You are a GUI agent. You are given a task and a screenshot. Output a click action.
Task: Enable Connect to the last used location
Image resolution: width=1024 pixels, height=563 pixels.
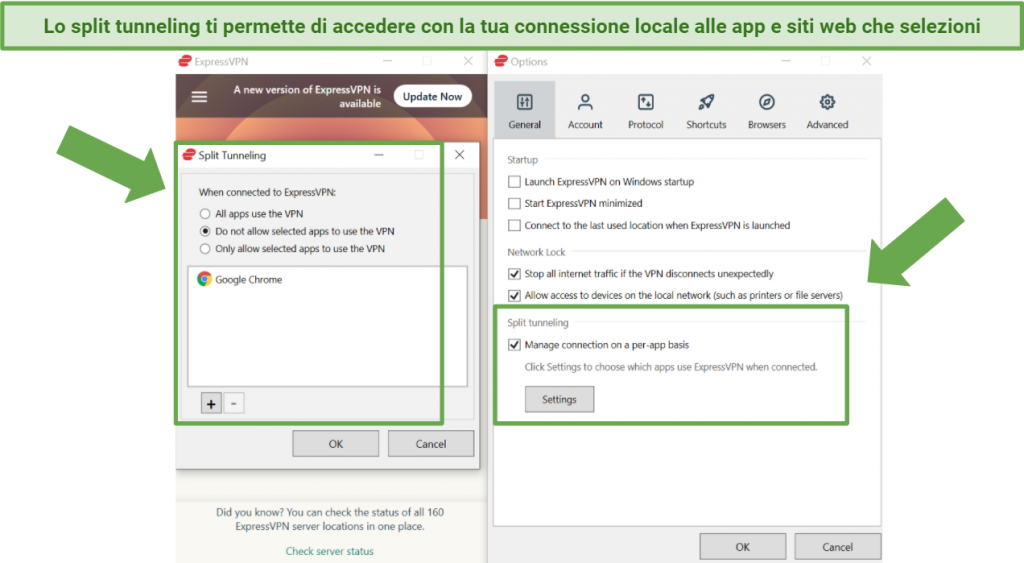coord(515,225)
